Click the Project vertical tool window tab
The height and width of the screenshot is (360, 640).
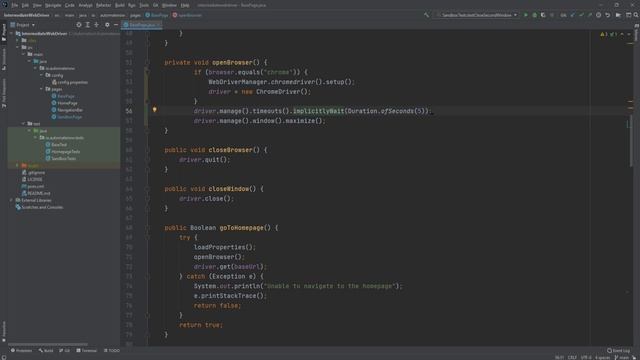pyautogui.click(x=4, y=33)
